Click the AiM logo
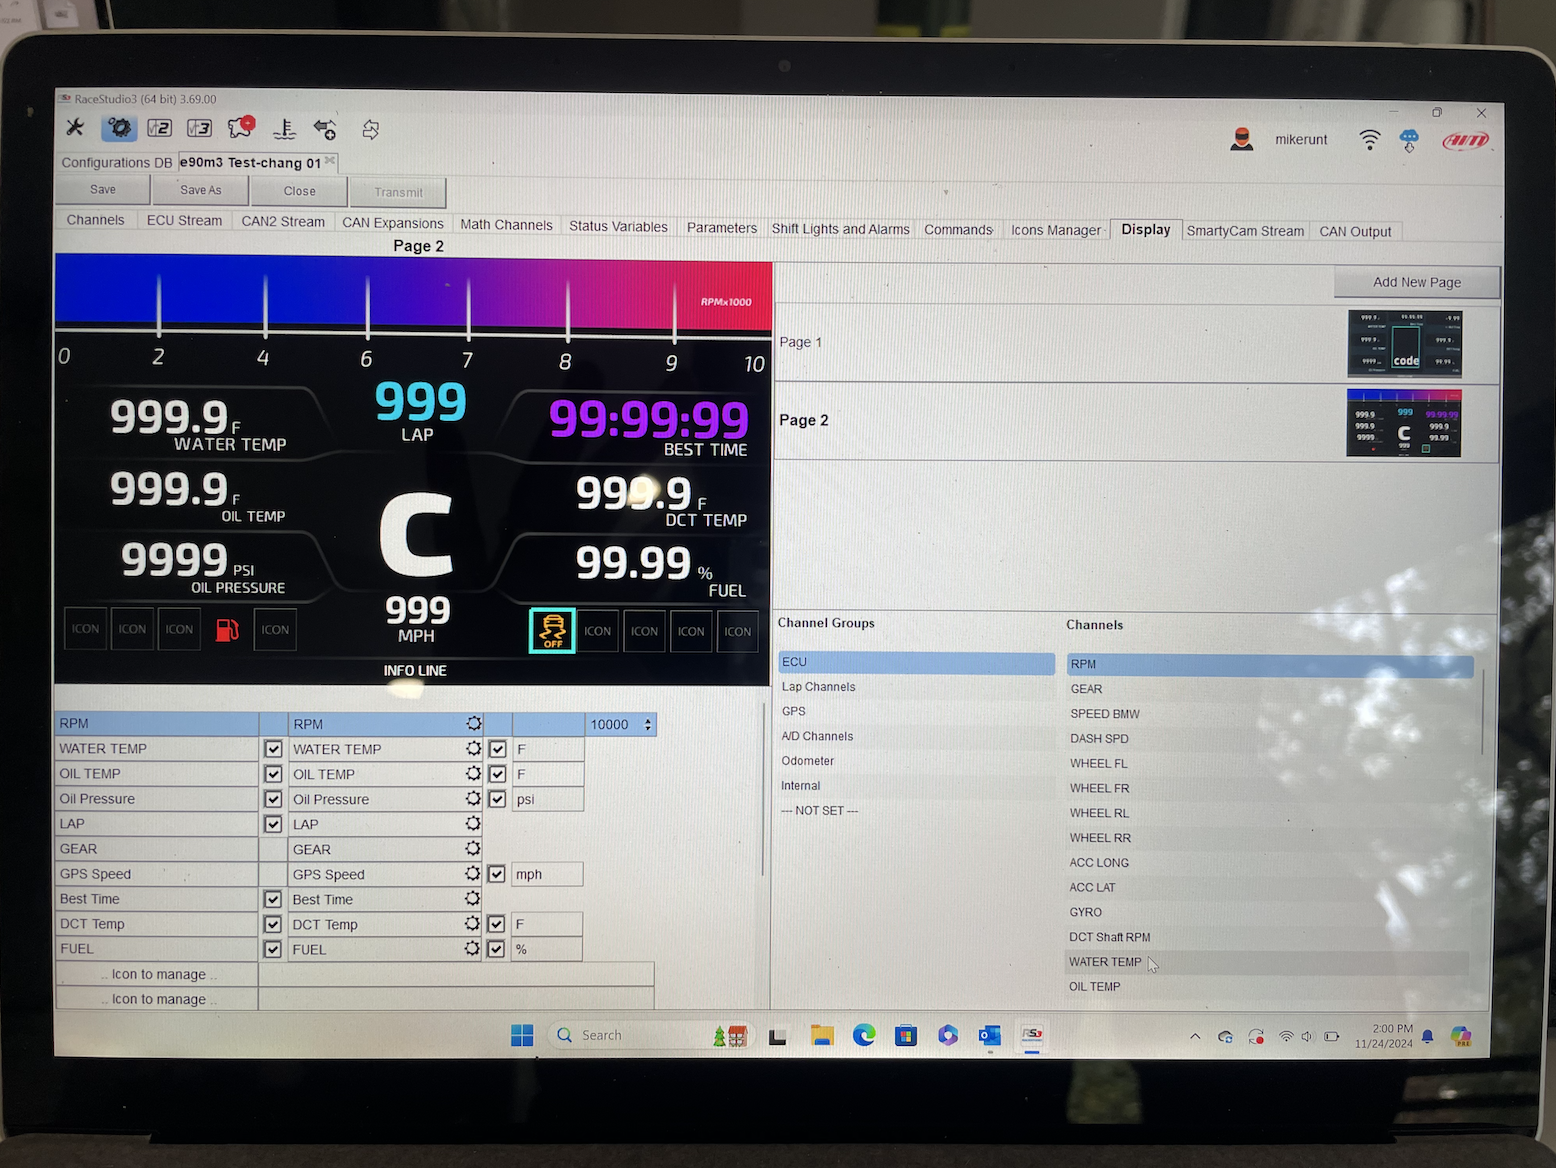The image size is (1556, 1168). [x=1466, y=141]
